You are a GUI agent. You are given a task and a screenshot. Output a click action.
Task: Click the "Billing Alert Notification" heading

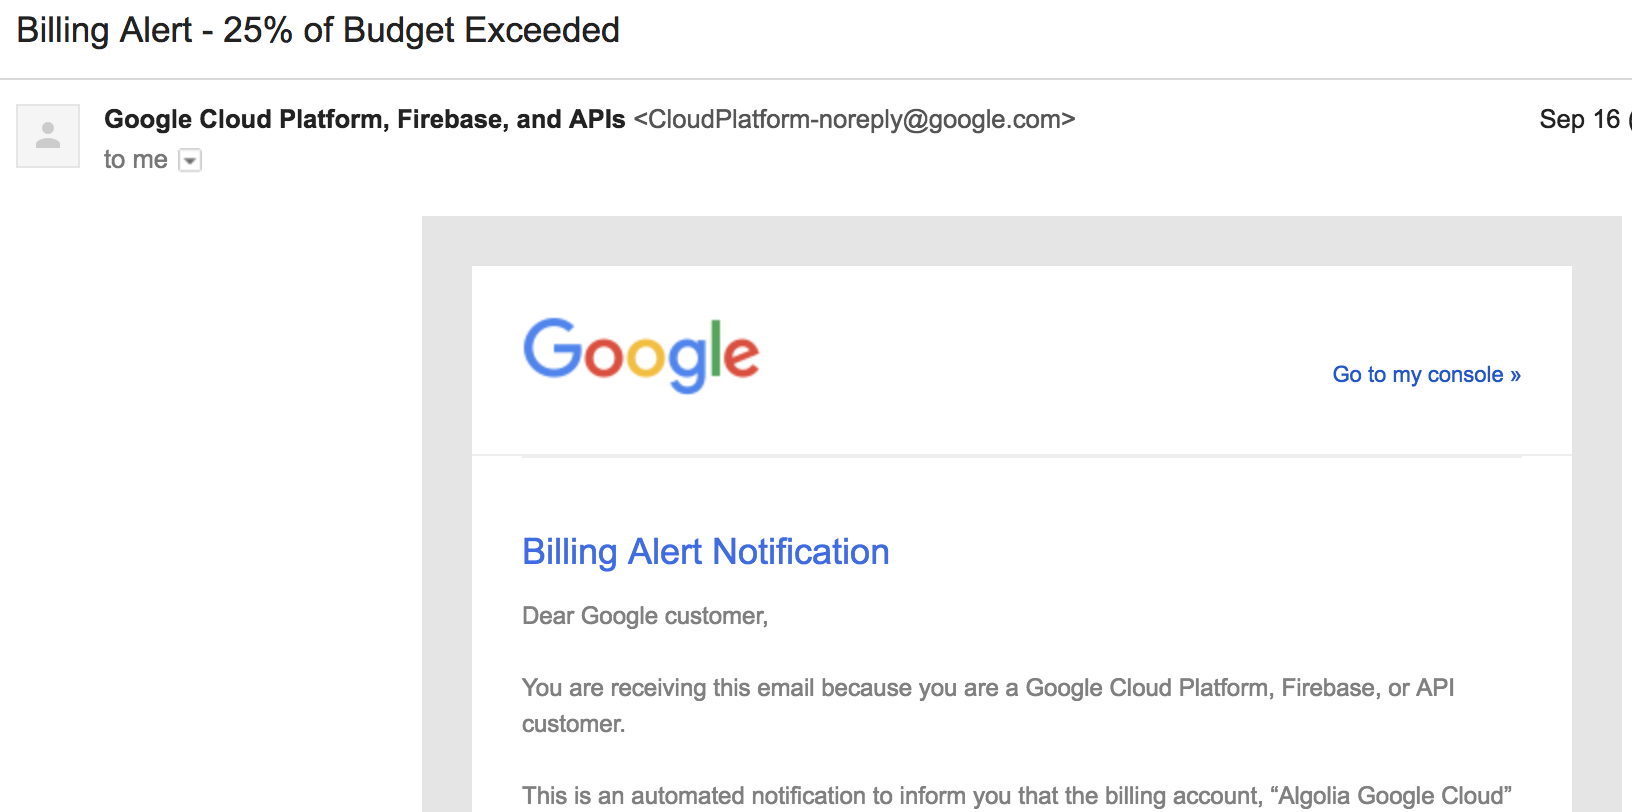706,552
